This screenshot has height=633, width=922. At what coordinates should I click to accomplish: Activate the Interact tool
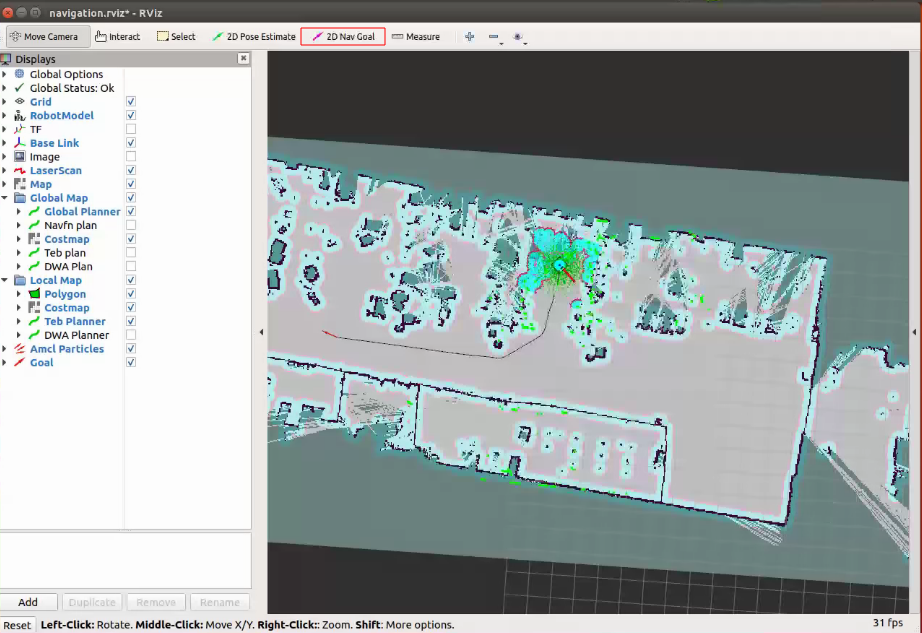118,36
